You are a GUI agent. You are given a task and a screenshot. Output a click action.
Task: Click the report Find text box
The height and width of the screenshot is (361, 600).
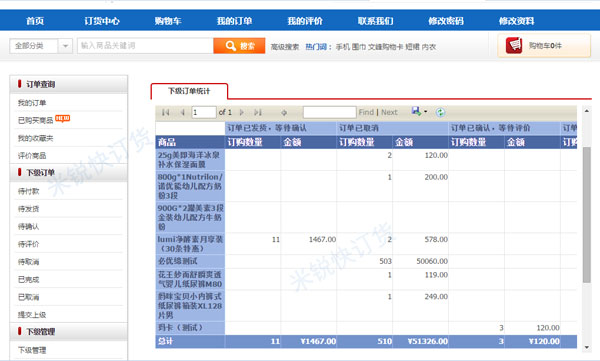(x=329, y=112)
